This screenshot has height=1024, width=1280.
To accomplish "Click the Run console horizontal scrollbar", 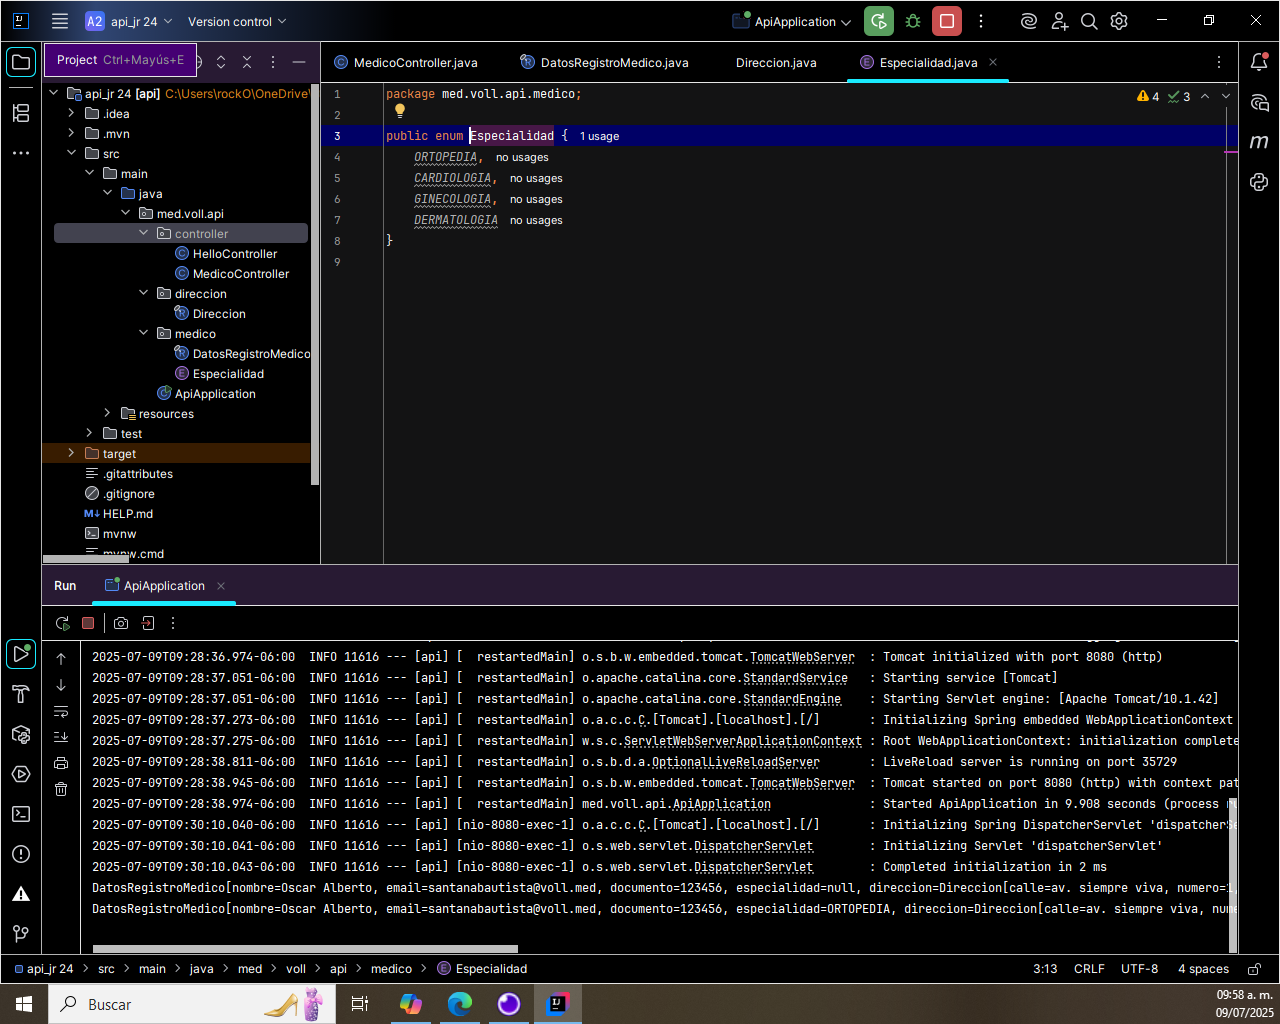I will [x=305, y=949].
